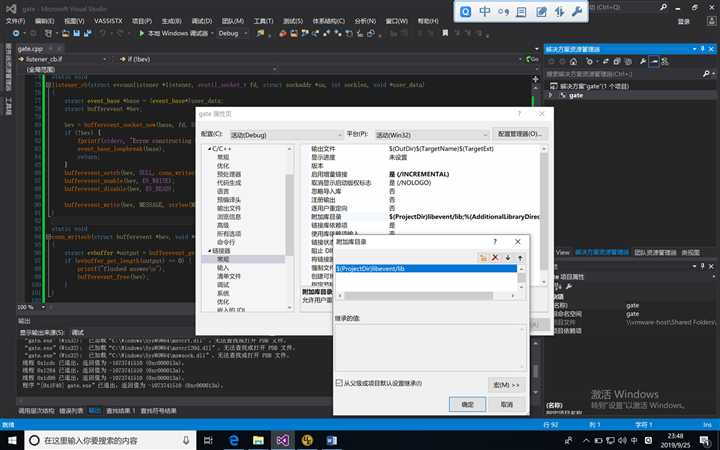Select the 预处理器 item under C/C++
720x450 pixels.
(x=229, y=174)
